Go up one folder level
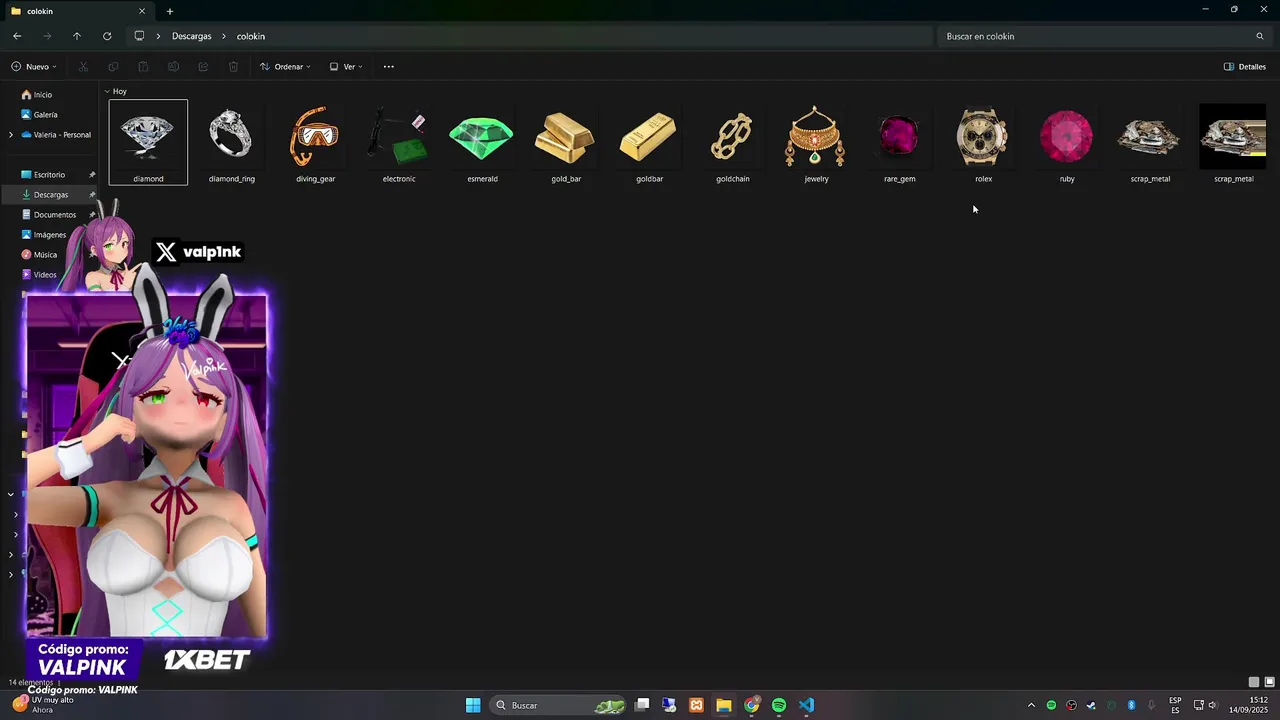Viewport: 1280px width, 720px height. [77, 36]
